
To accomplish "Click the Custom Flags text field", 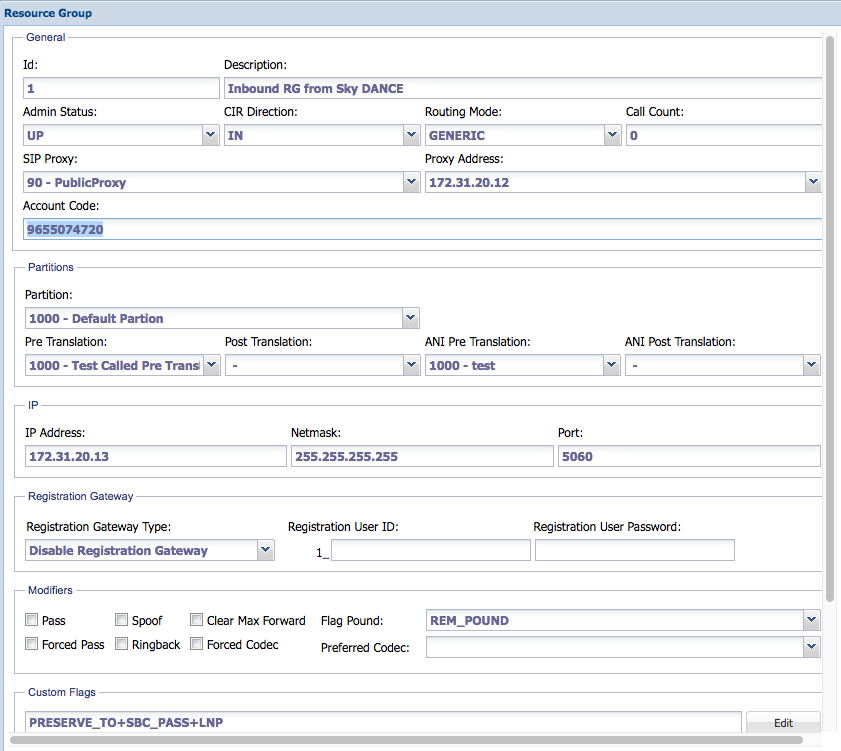I will point(383,722).
